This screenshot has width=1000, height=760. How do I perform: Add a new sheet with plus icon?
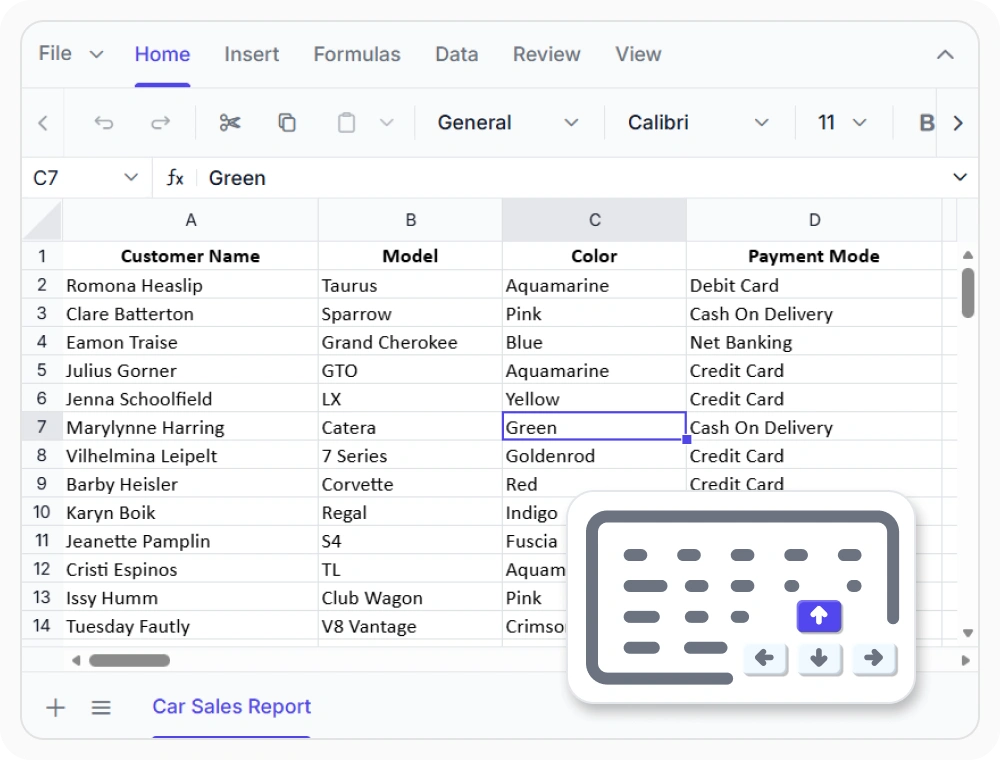click(55, 708)
